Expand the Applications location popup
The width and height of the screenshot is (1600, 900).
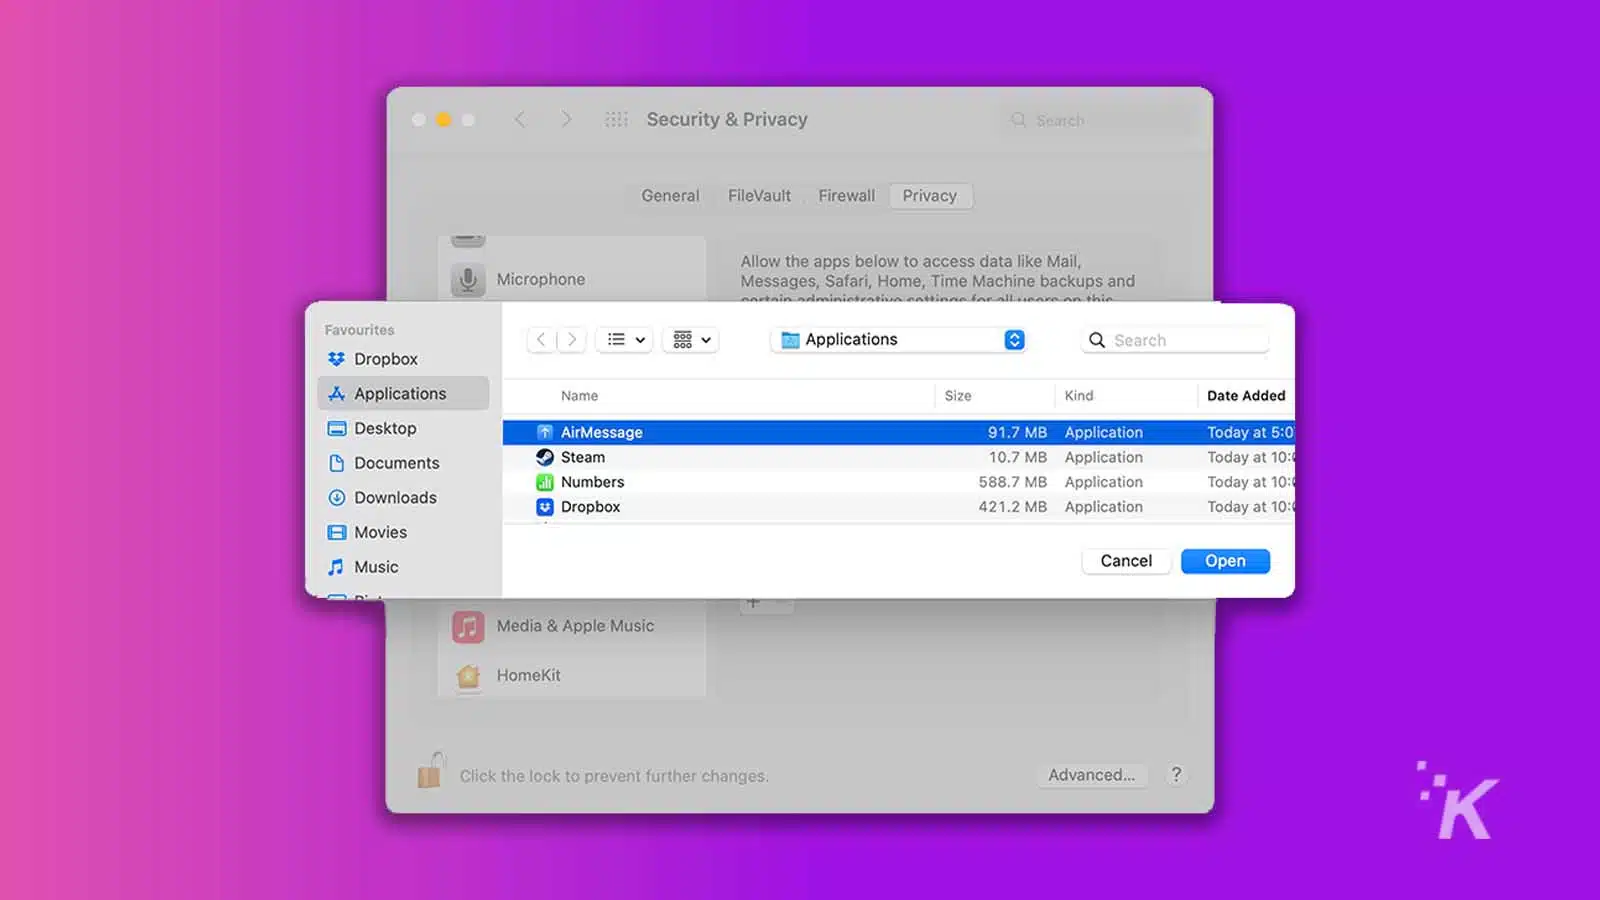point(1013,340)
